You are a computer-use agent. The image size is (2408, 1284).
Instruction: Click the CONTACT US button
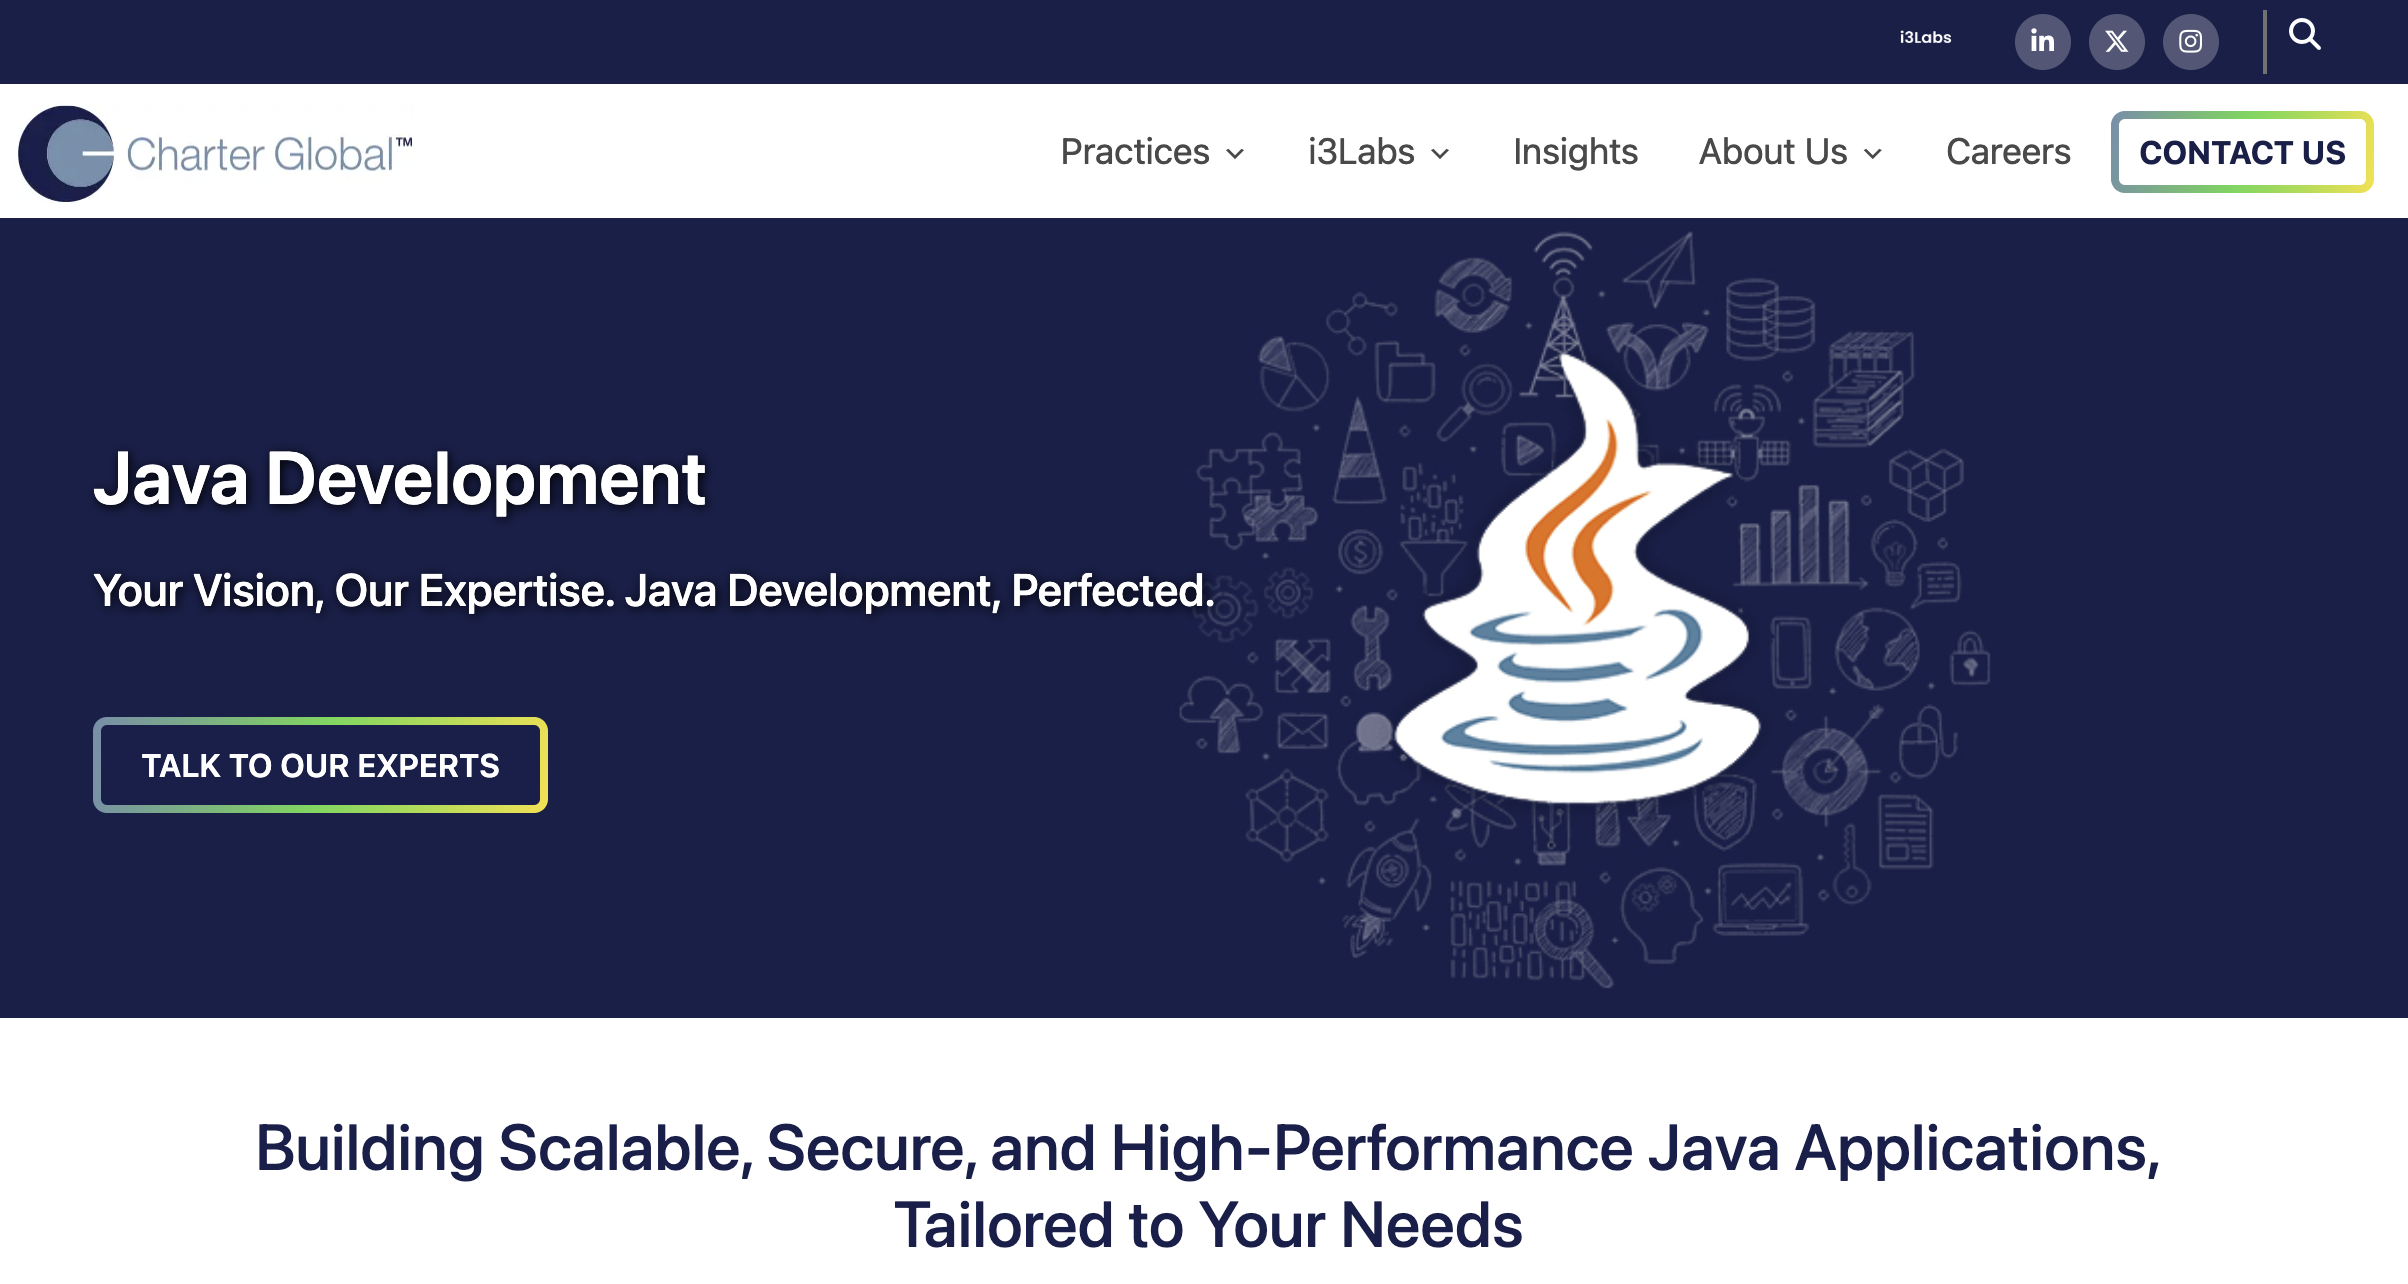(2242, 152)
